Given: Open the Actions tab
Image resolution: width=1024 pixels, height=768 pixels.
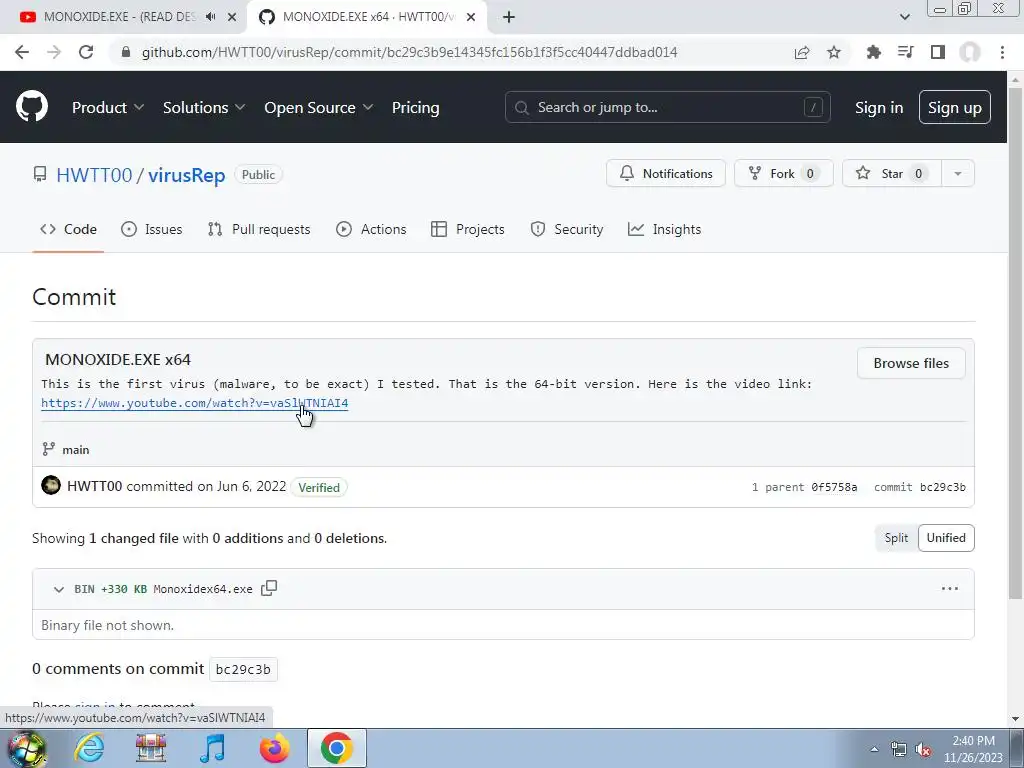Looking at the screenshot, I should tap(371, 229).
